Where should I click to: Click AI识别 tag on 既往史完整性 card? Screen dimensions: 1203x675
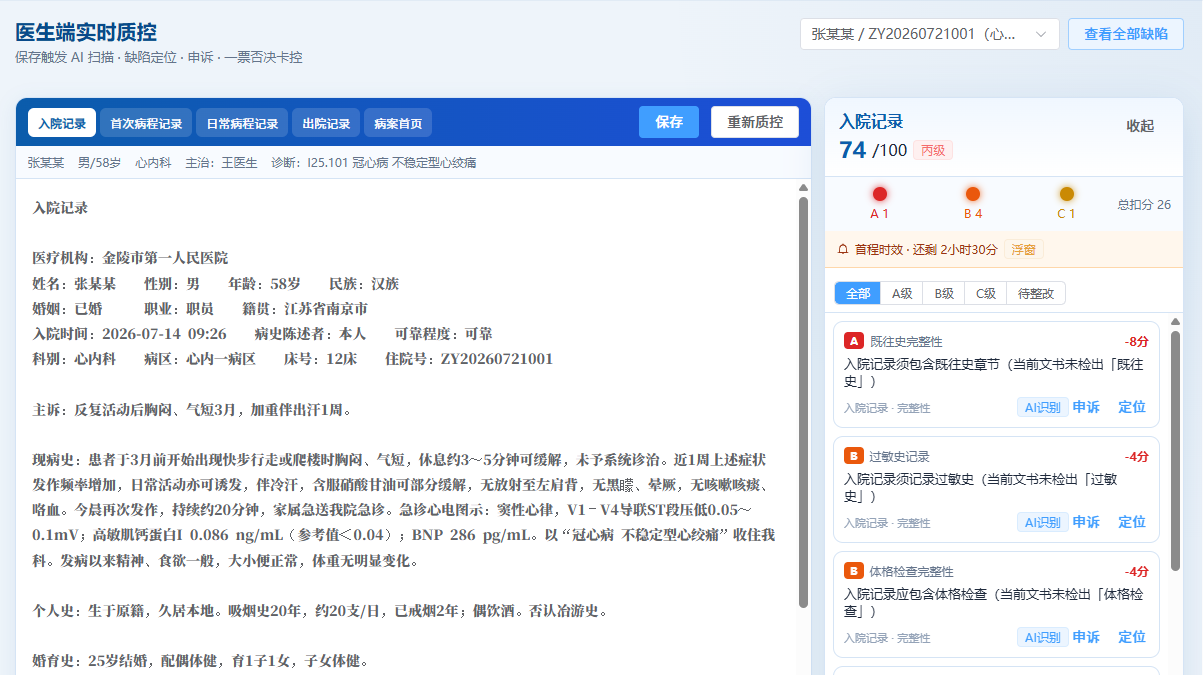pyautogui.click(x=1043, y=407)
